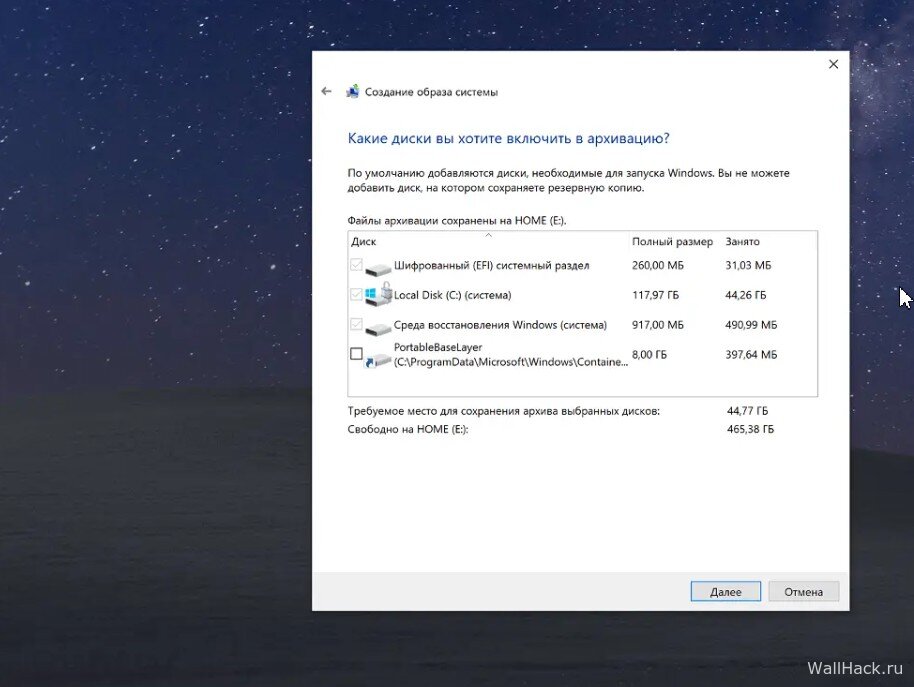
Task: Toggle the EFI system partition checkbox
Action: 356,266
